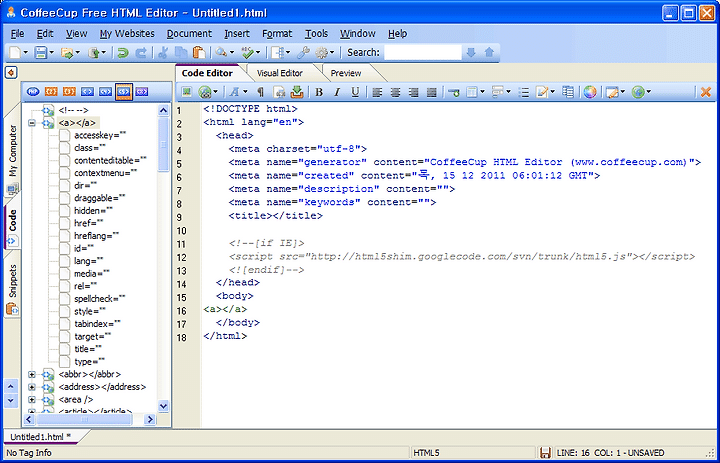Switch to the Preview tab
This screenshot has height=463, width=720.
[346, 73]
